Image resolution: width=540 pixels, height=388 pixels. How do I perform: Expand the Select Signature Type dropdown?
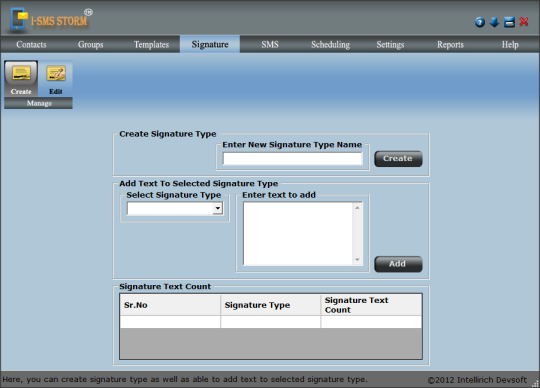217,208
